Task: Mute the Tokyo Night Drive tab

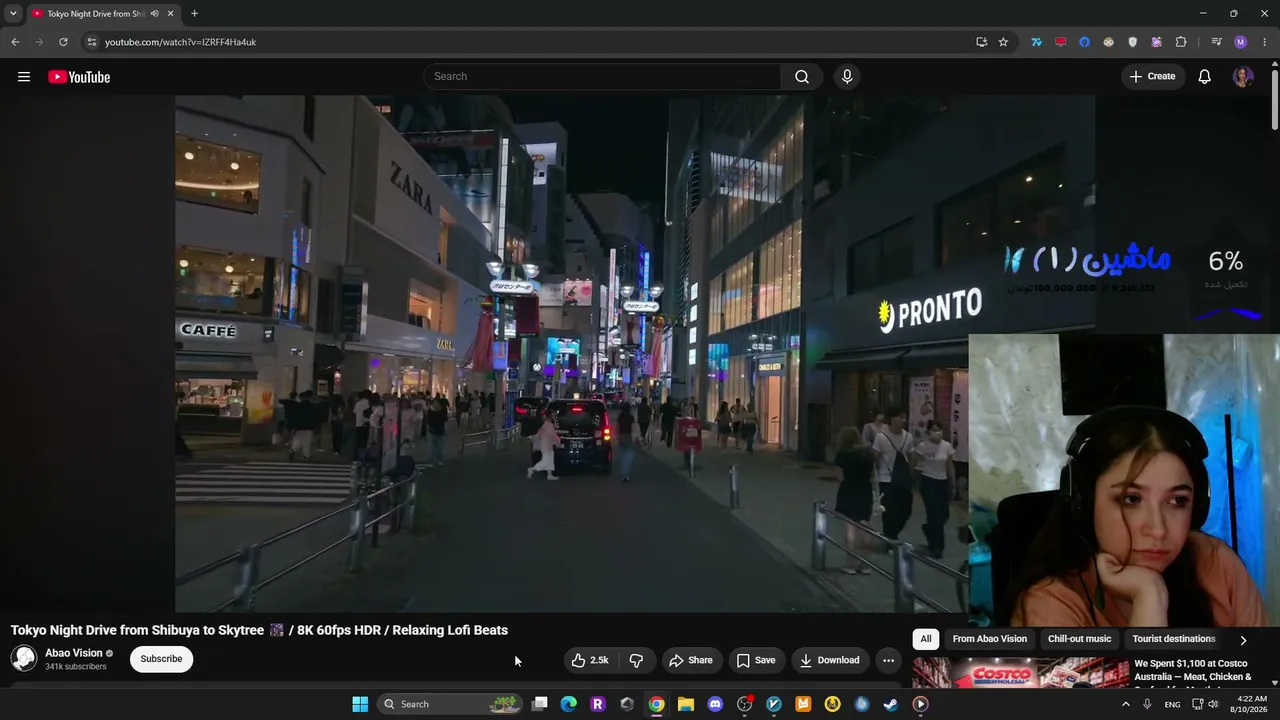Action: [154, 14]
